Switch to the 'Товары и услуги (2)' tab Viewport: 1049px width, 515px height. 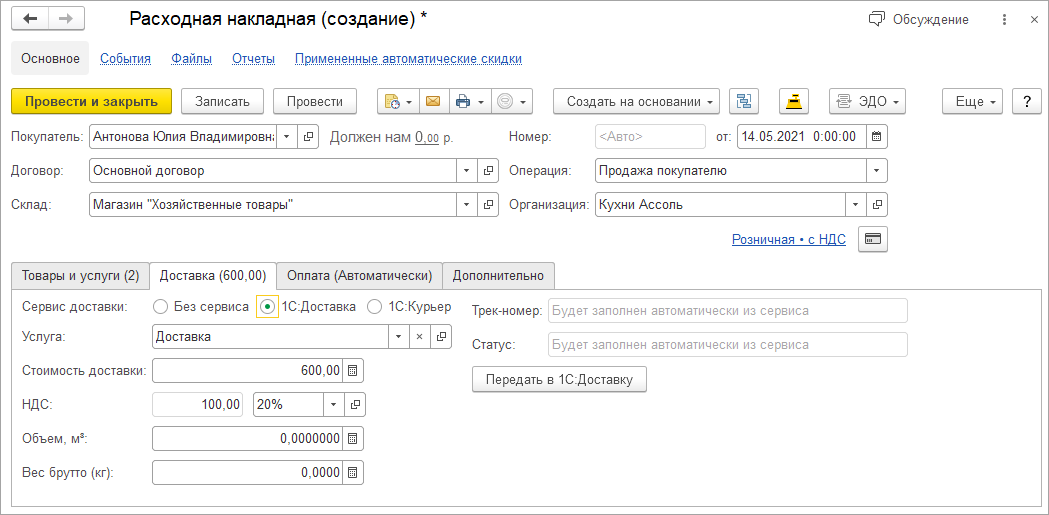point(80,275)
